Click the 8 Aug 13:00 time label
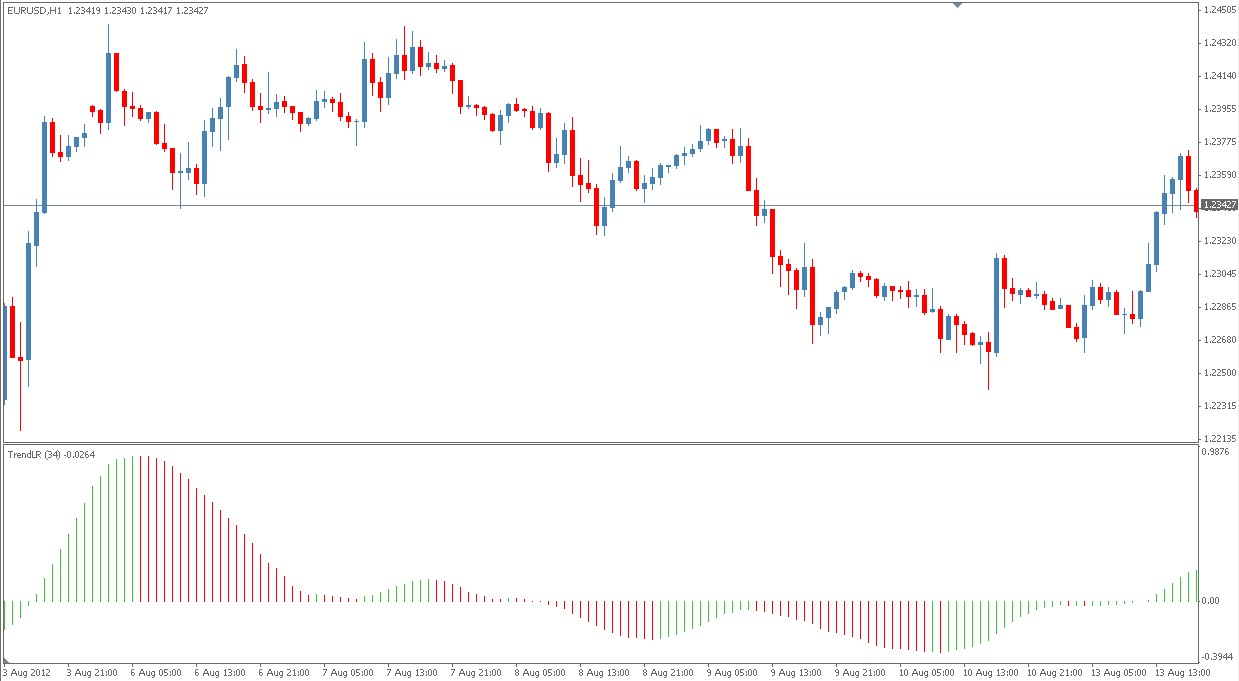The width and height of the screenshot is (1239, 681). [604, 673]
